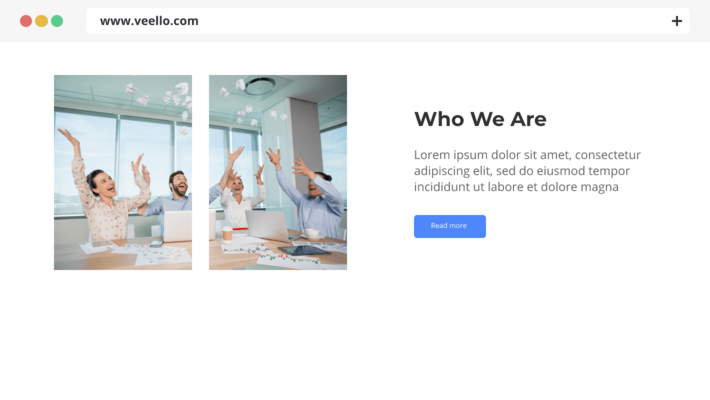Click the word 'consectetur' in the paragraph
This screenshot has height=400, width=710.
pos(608,155)
